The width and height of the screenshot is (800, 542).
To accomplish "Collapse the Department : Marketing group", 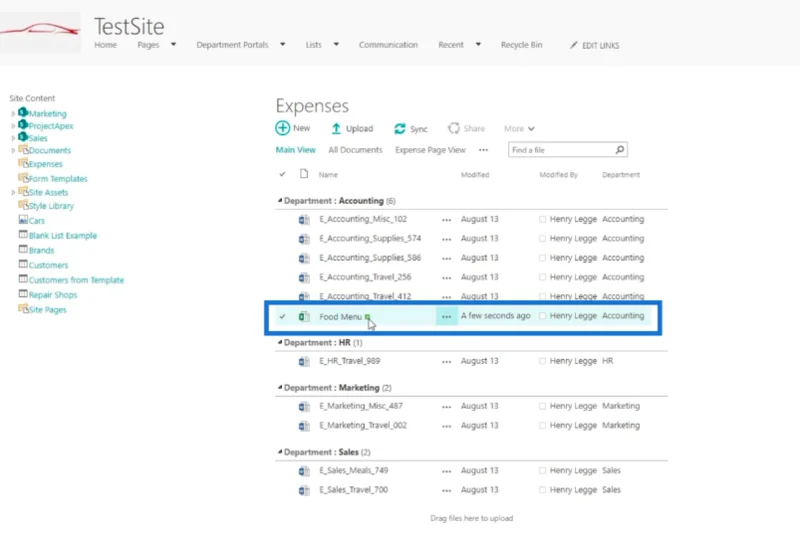I will coord(280,387).
